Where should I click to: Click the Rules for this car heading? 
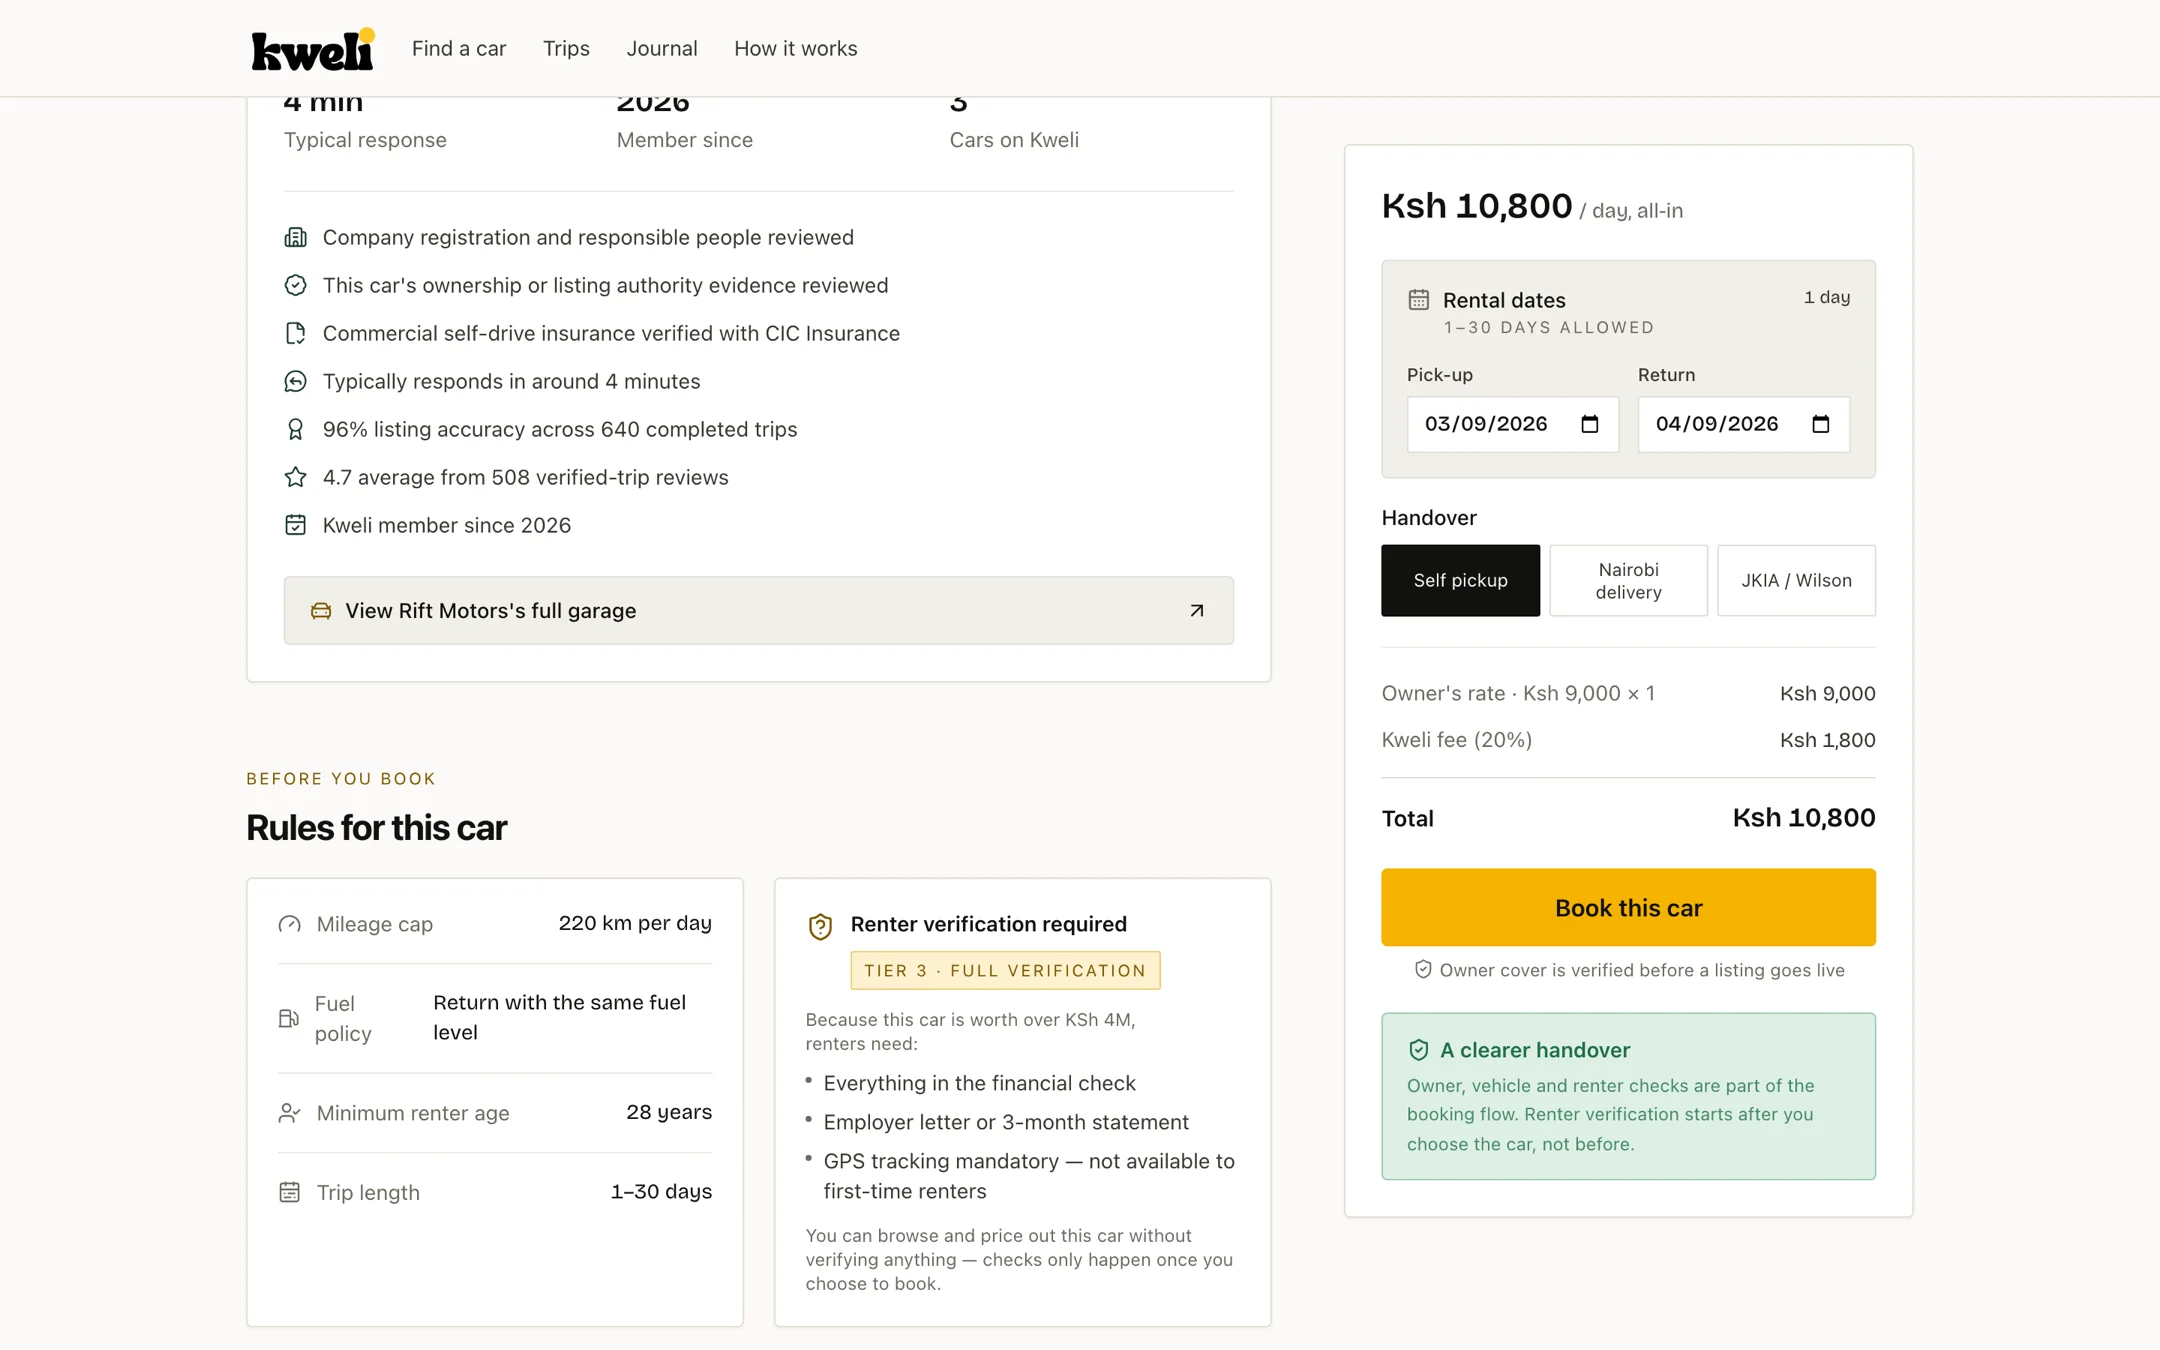[376, 828]
